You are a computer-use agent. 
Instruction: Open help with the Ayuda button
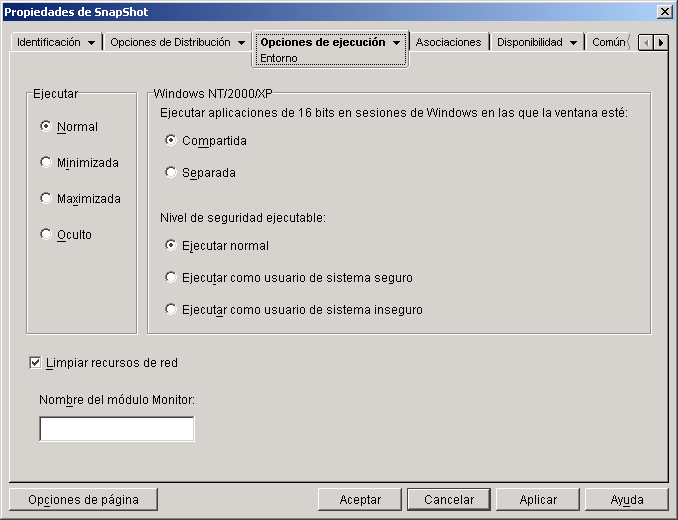click(x=627, y=500)
